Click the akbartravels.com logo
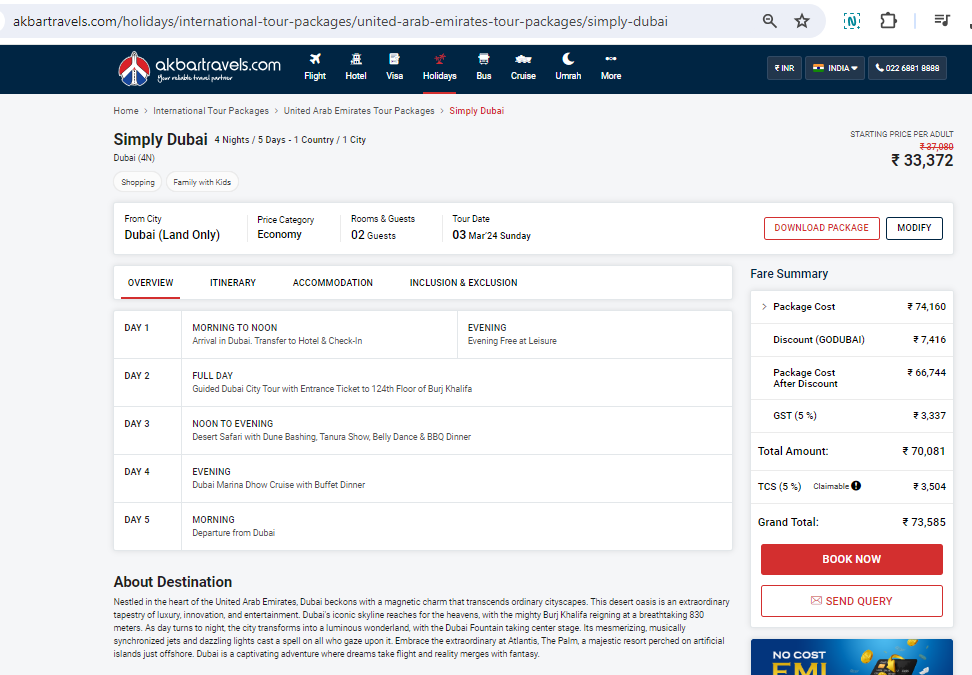Screen dimensions: 972x675 199,68
